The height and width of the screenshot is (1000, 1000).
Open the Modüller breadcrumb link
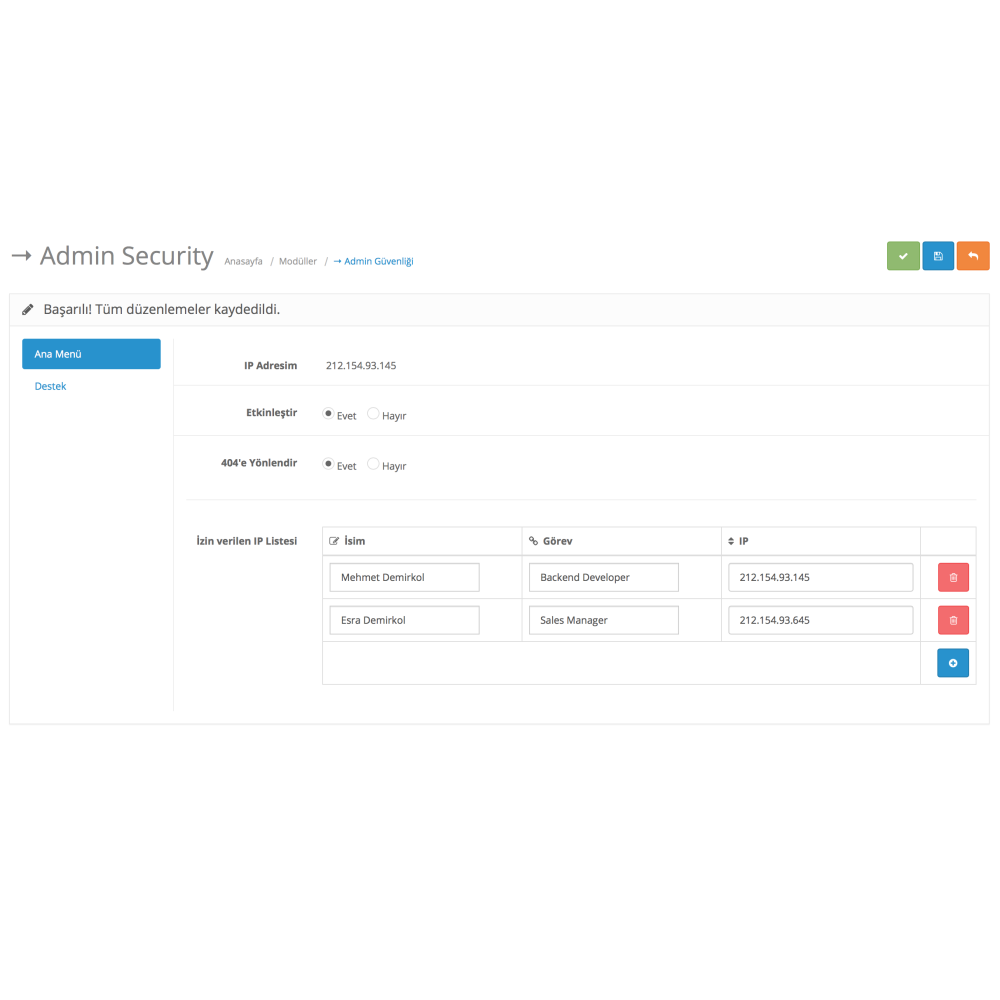pyautogui.click(x=297, y=260)
